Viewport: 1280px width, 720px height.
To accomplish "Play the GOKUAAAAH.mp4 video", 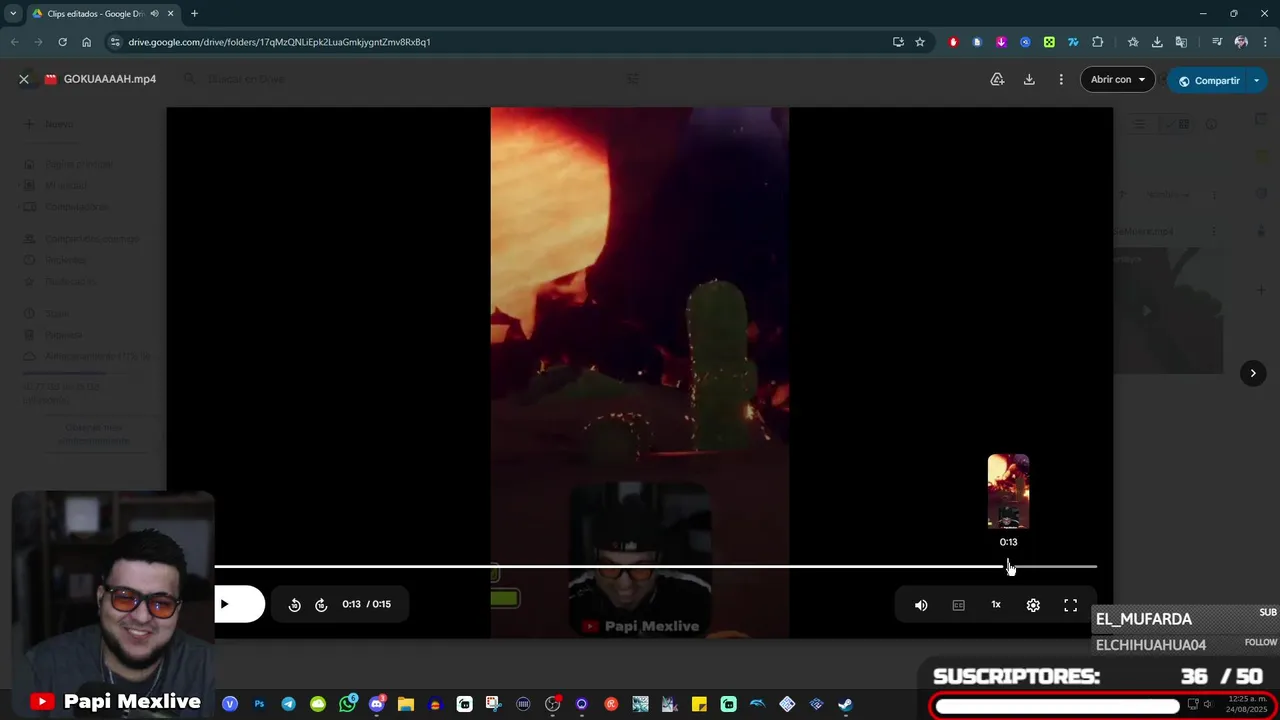I will pyautogui.click(x=225, y=604).
